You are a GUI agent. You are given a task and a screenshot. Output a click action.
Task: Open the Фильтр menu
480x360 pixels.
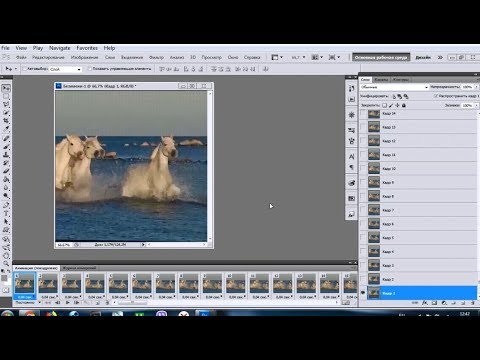tap(156, 57)
